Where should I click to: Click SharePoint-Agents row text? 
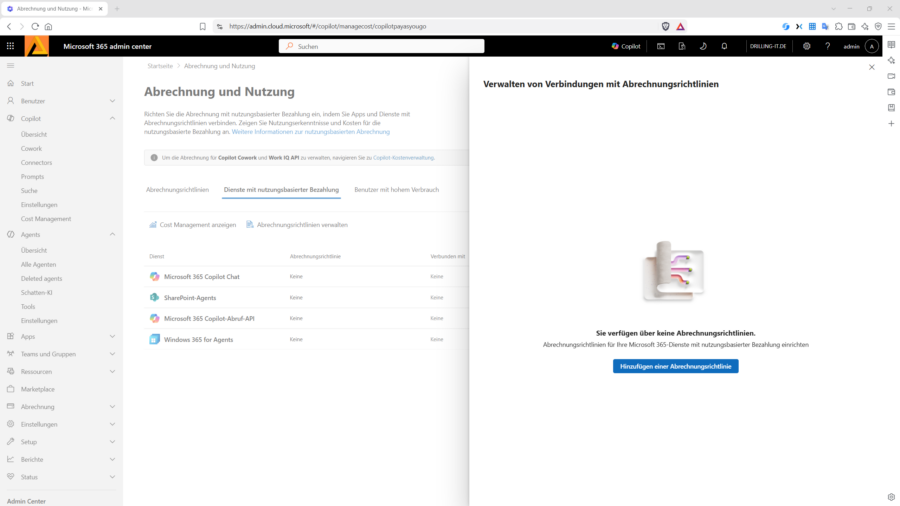click(x=190, y=298)
